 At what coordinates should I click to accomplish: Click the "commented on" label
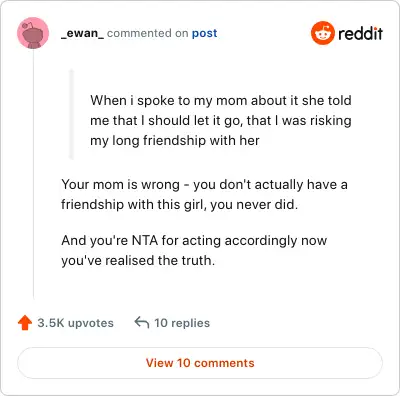[x=148, y=33]
